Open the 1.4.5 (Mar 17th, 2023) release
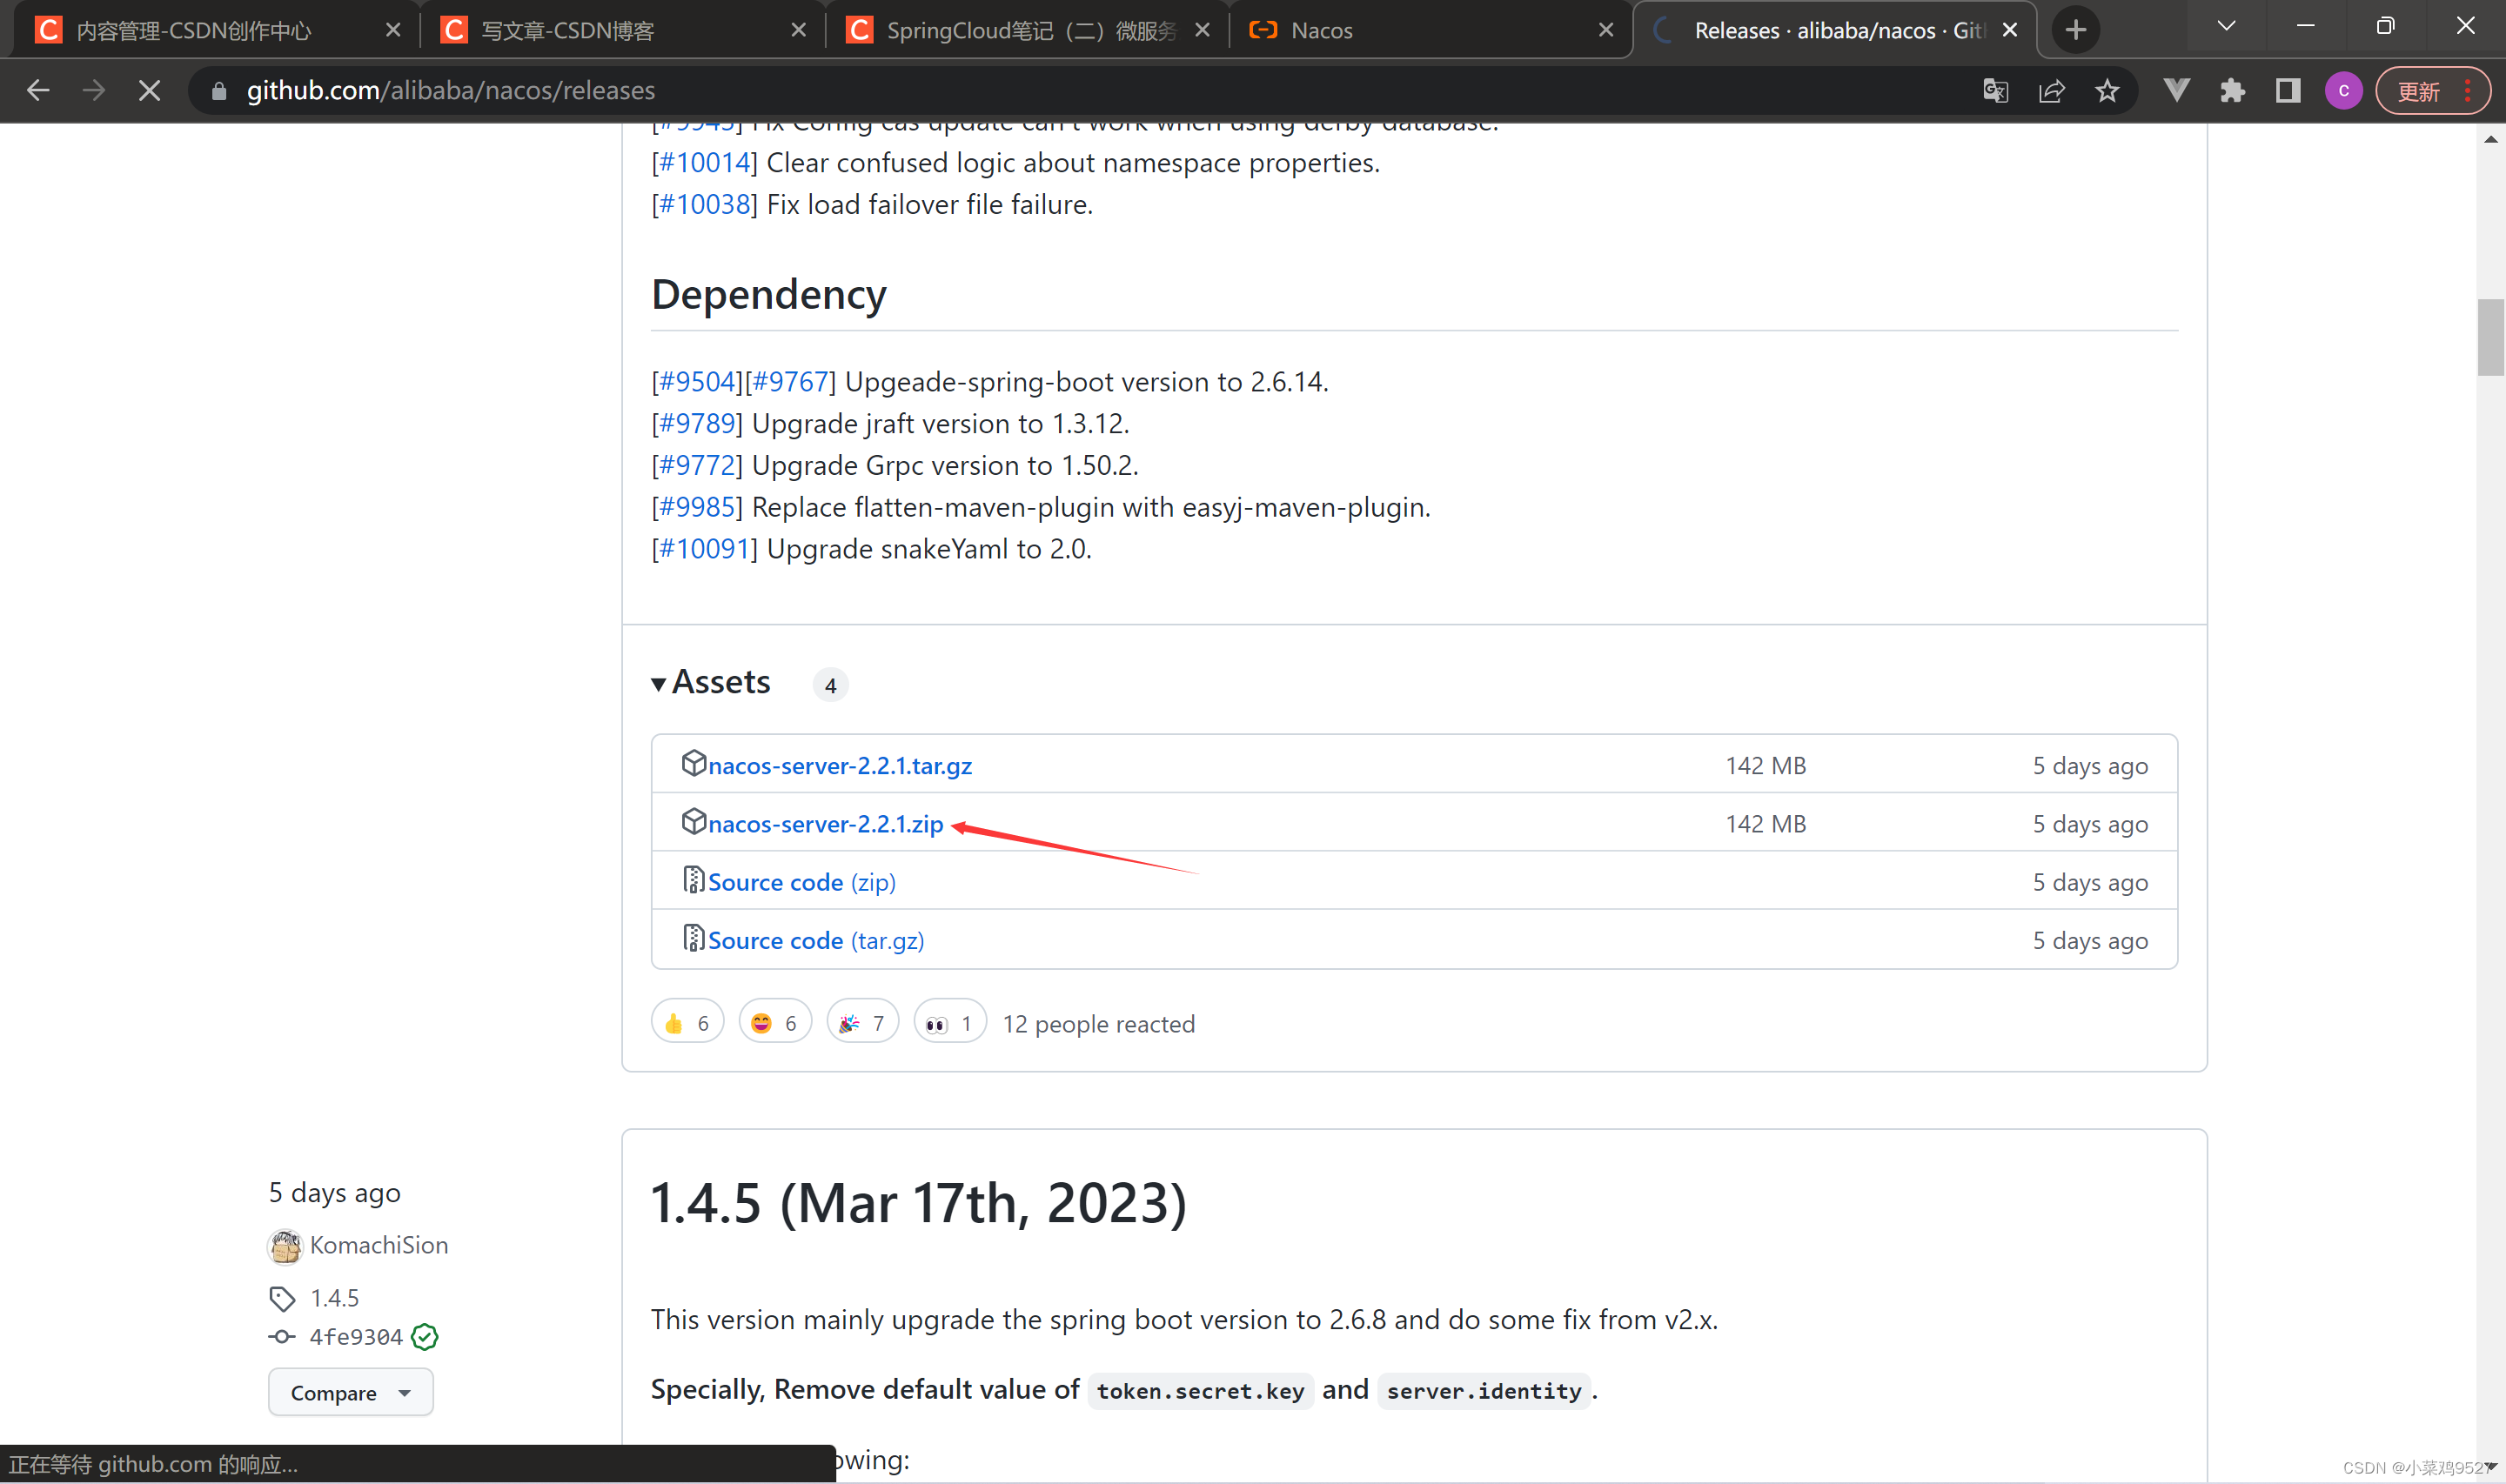 coord(918,1203)
